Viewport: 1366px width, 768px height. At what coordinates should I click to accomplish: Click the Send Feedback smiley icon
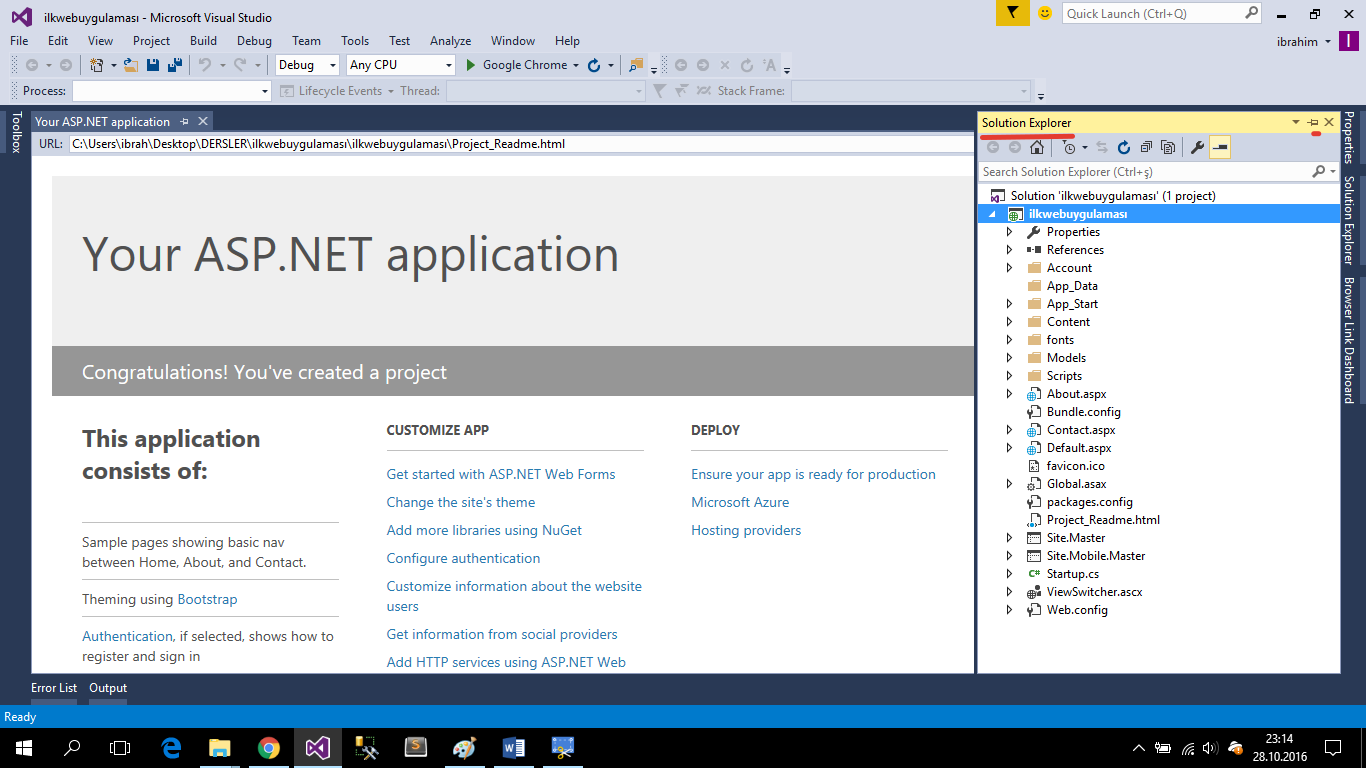click(x=1045, y=13)
